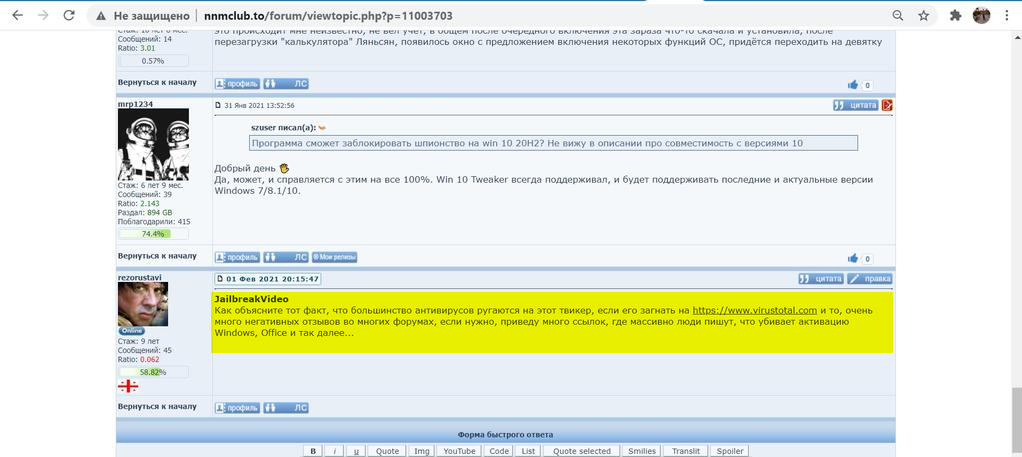Click mrp1234's 'Раздал: 894 GB' stat

pos(145,213)
